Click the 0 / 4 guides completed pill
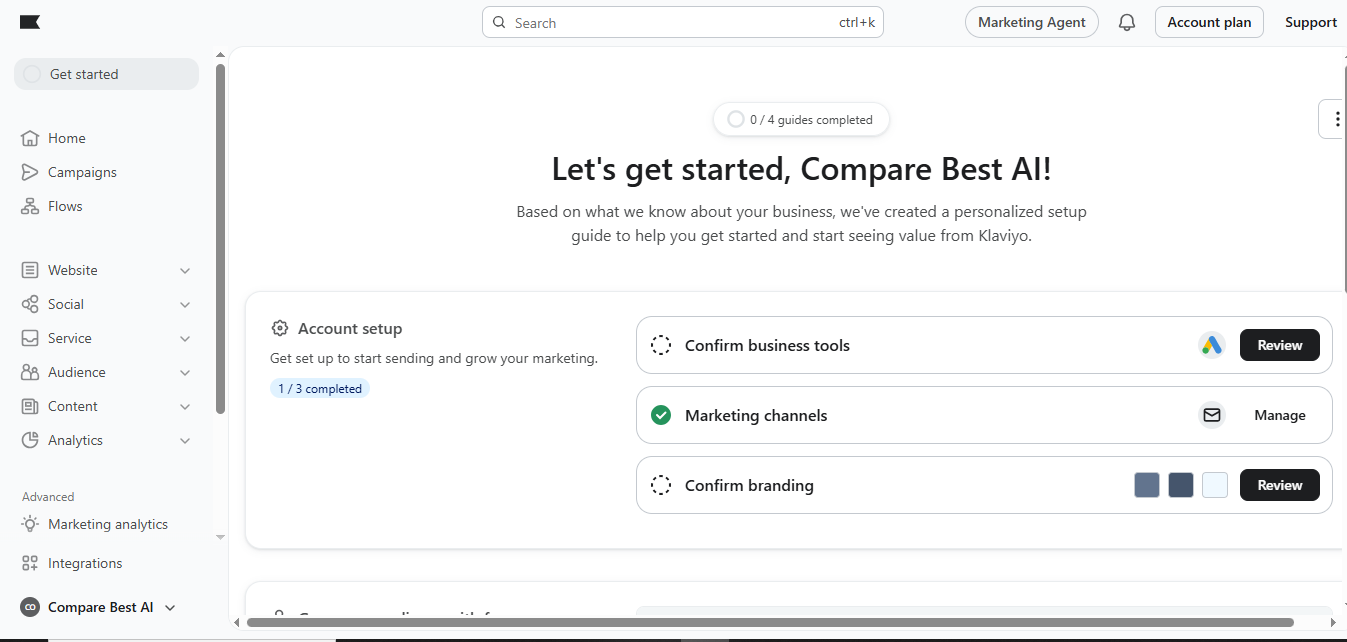 (801, 119)
